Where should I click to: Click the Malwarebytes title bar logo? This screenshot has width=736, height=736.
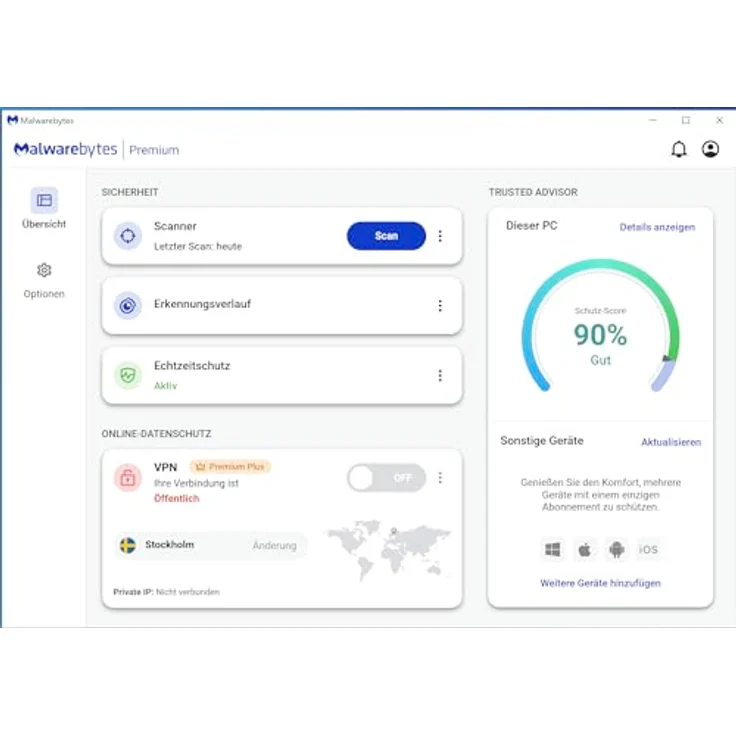coord(13,120)
